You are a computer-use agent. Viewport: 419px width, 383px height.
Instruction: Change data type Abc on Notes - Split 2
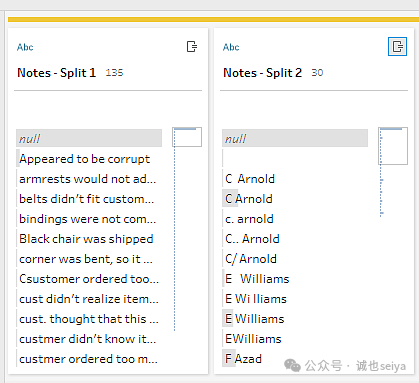(231, 47)
